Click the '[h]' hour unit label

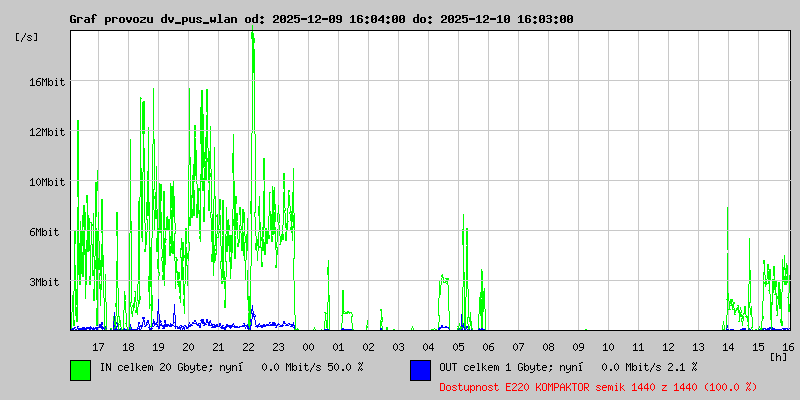pyautogui.click(x=779, y=357)
